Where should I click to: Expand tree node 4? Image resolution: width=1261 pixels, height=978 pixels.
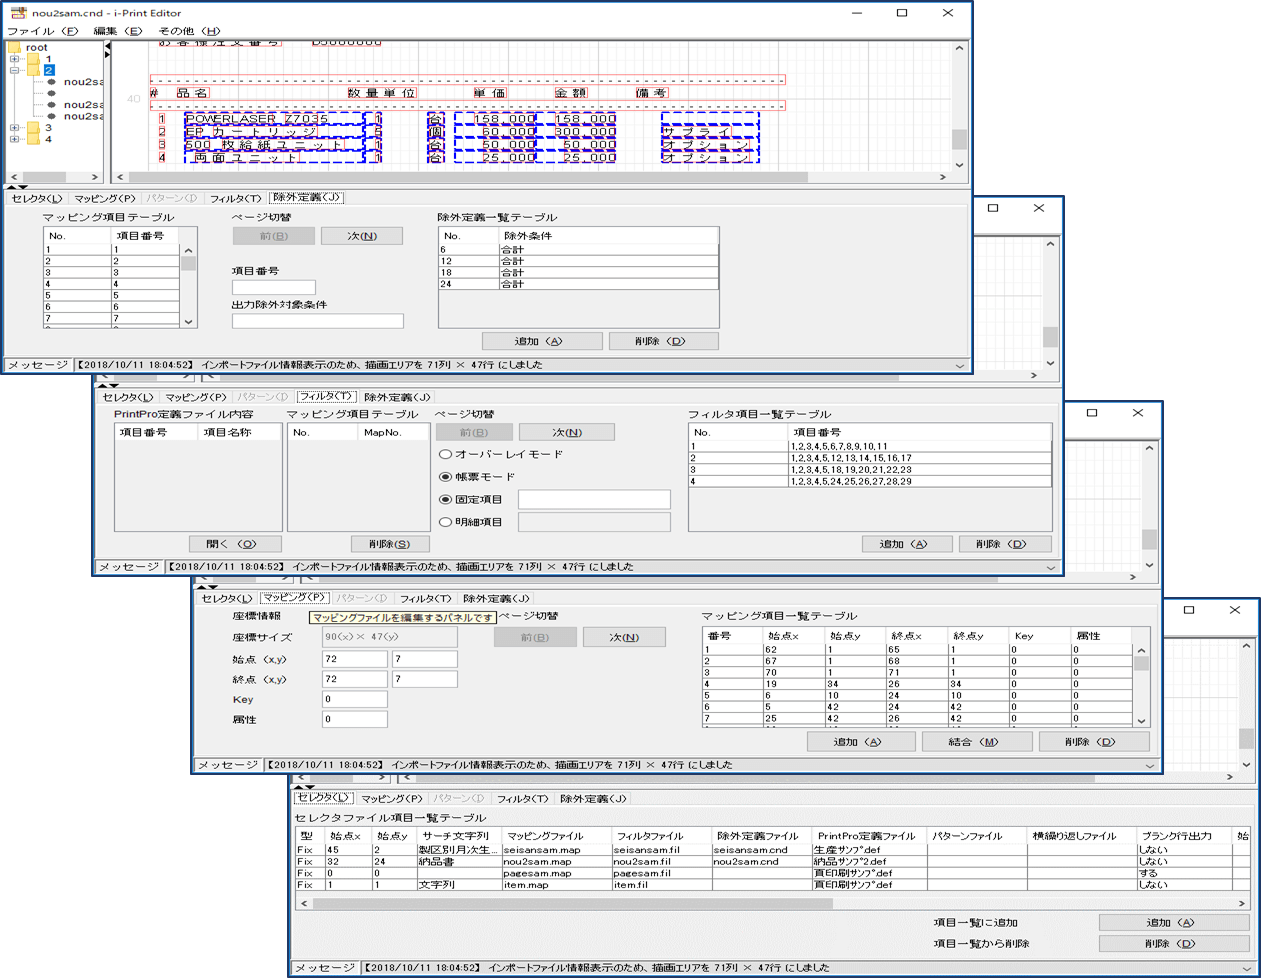click(14, 139)
